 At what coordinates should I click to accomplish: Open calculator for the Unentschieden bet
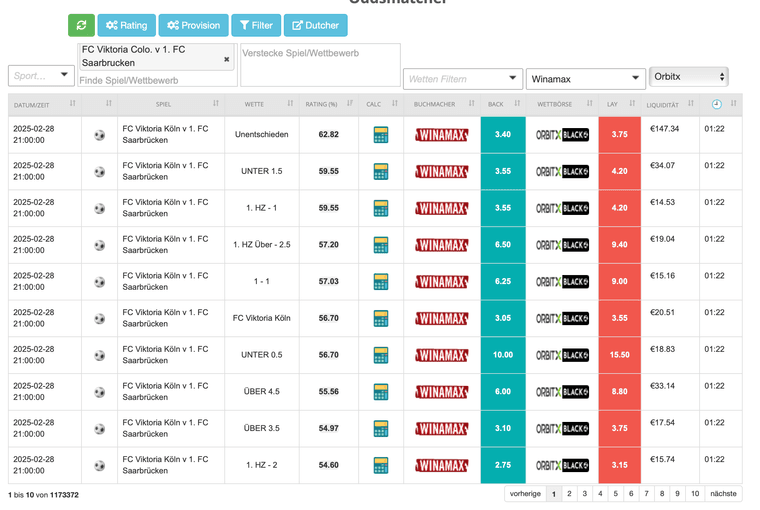pos(381,135)
